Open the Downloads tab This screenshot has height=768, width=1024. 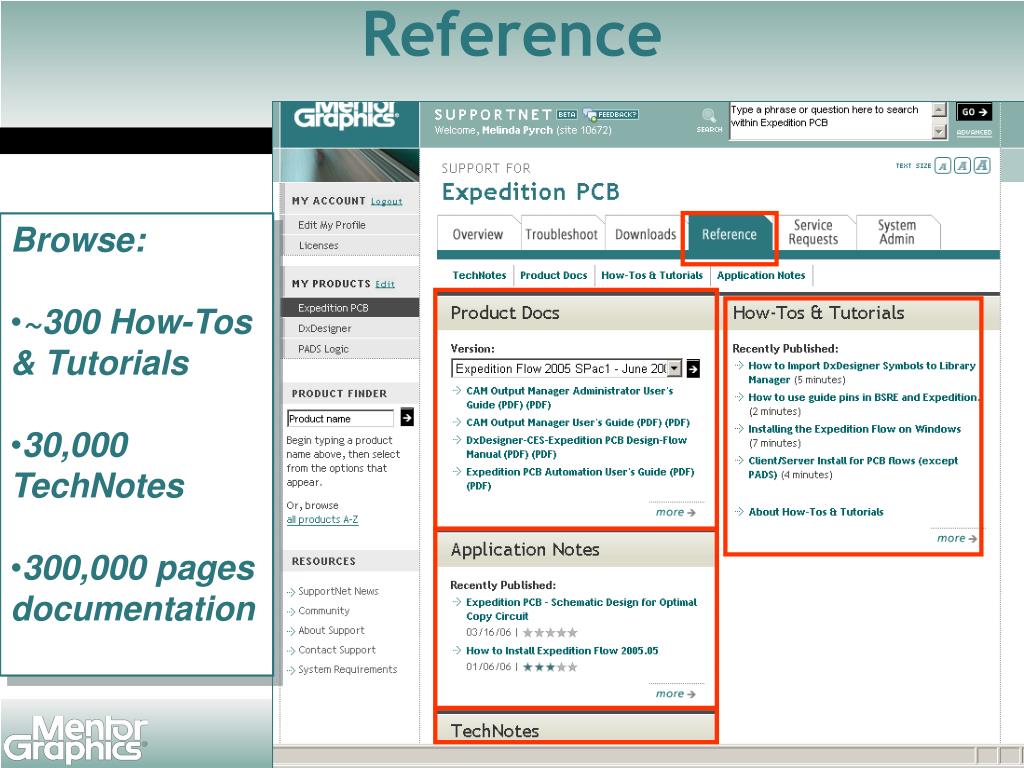646,234
